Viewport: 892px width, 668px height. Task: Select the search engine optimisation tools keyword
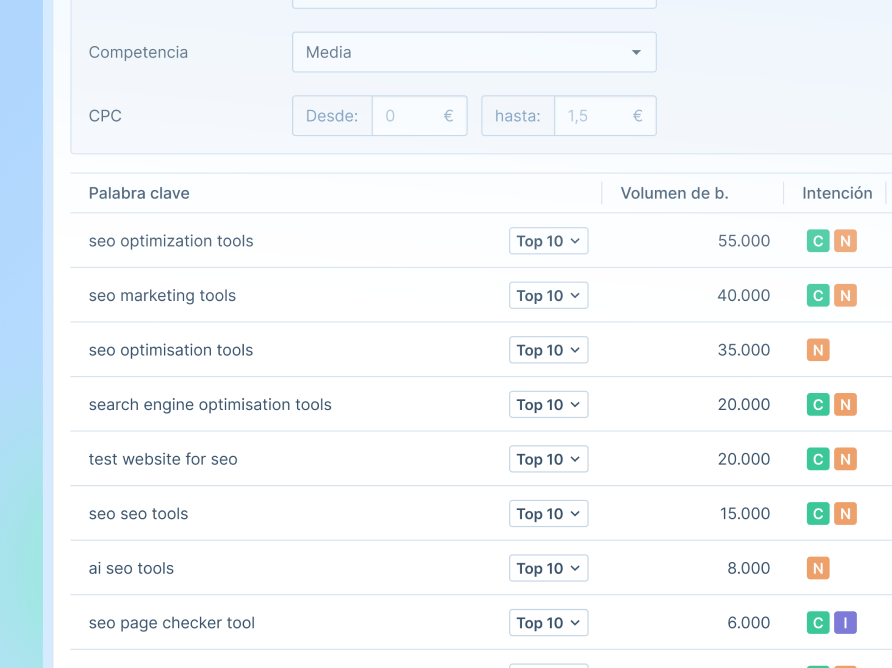pos(210,405)
